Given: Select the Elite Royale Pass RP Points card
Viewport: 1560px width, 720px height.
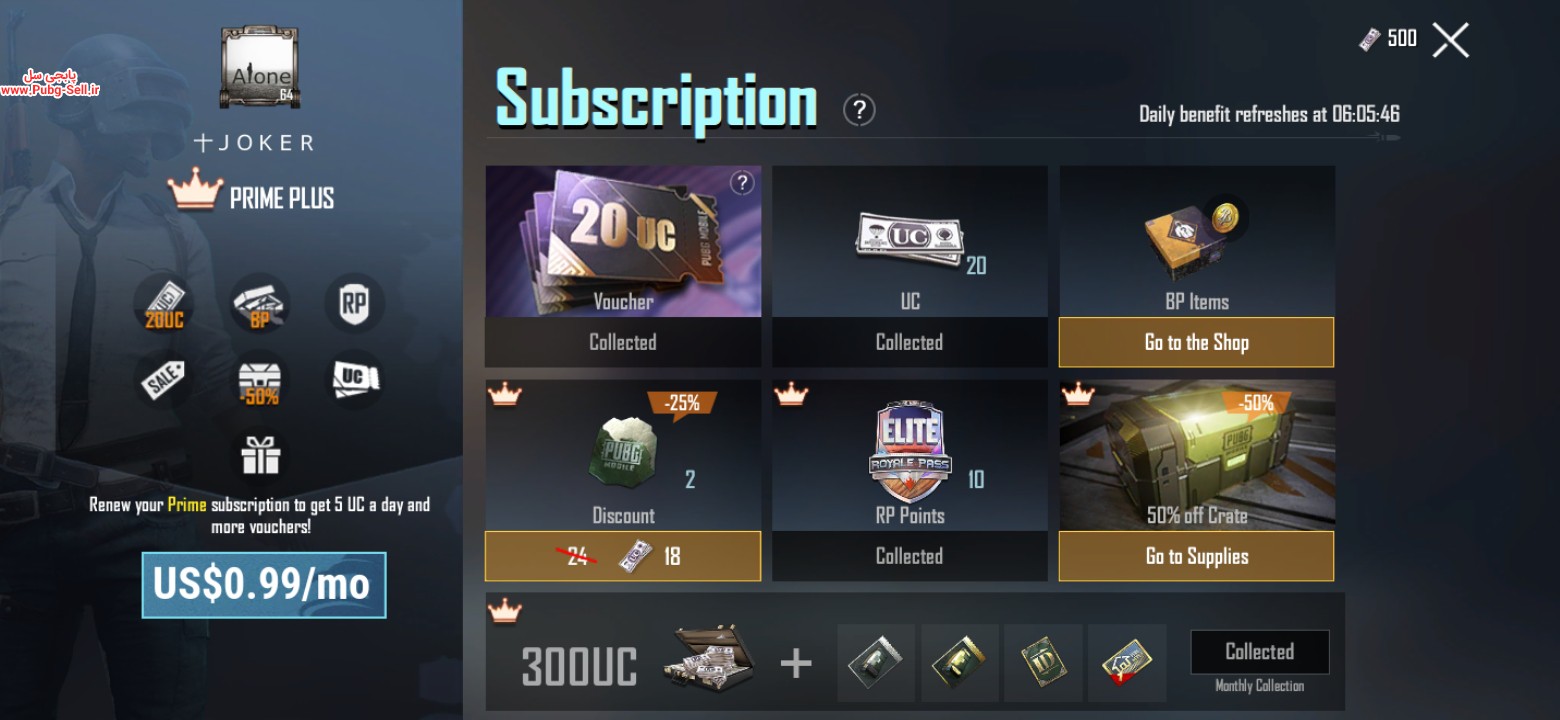Looking at the screenshot, I should coord(910,455).
